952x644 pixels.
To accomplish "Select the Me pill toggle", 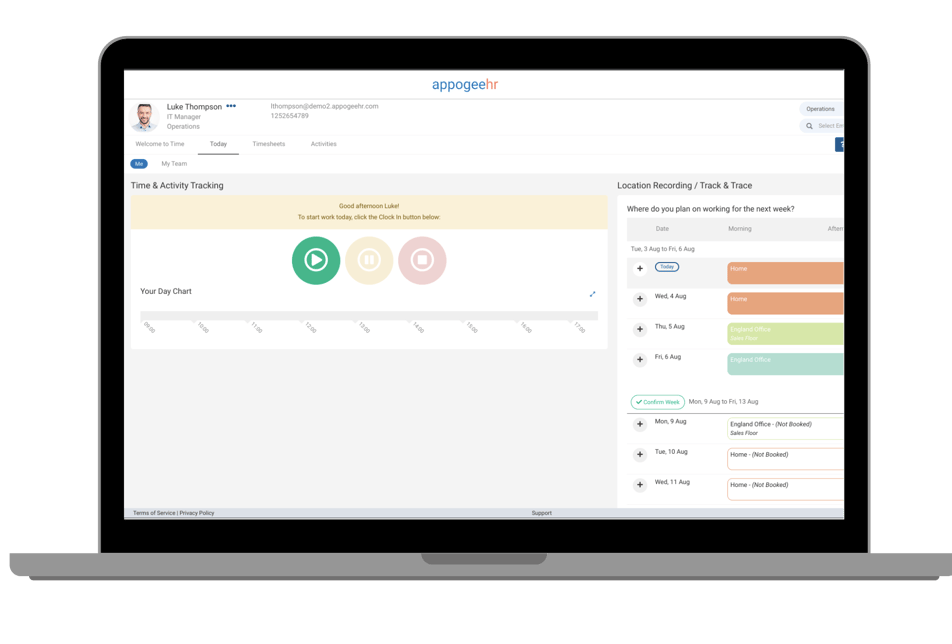I will (140, 162).
